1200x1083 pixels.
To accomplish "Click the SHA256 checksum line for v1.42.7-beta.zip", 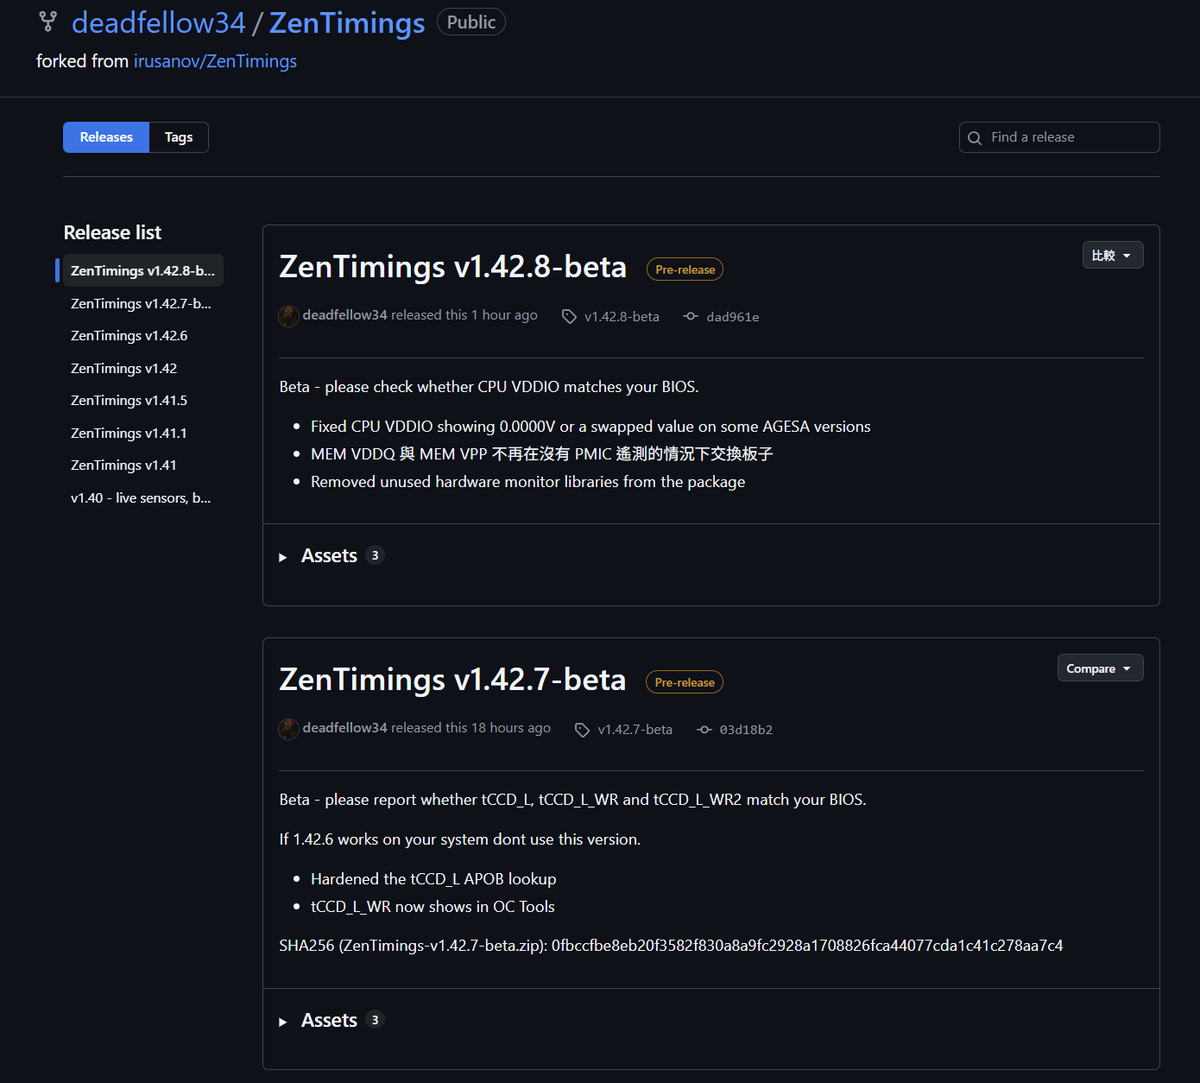I will point(671,945).
